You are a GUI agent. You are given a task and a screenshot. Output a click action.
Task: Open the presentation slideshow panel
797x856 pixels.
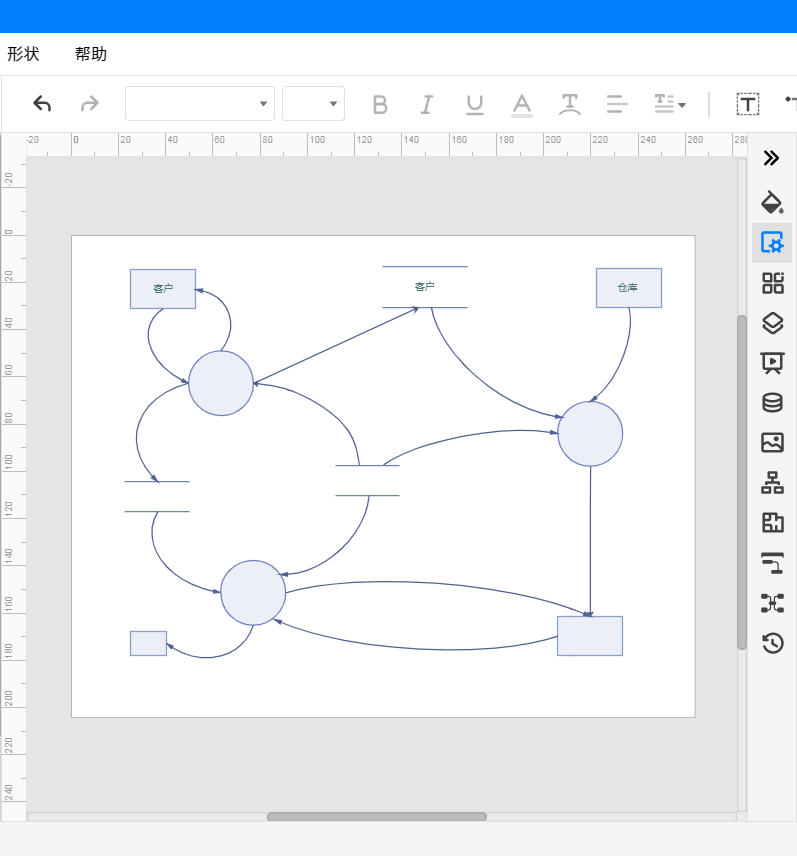coord(772,363)
